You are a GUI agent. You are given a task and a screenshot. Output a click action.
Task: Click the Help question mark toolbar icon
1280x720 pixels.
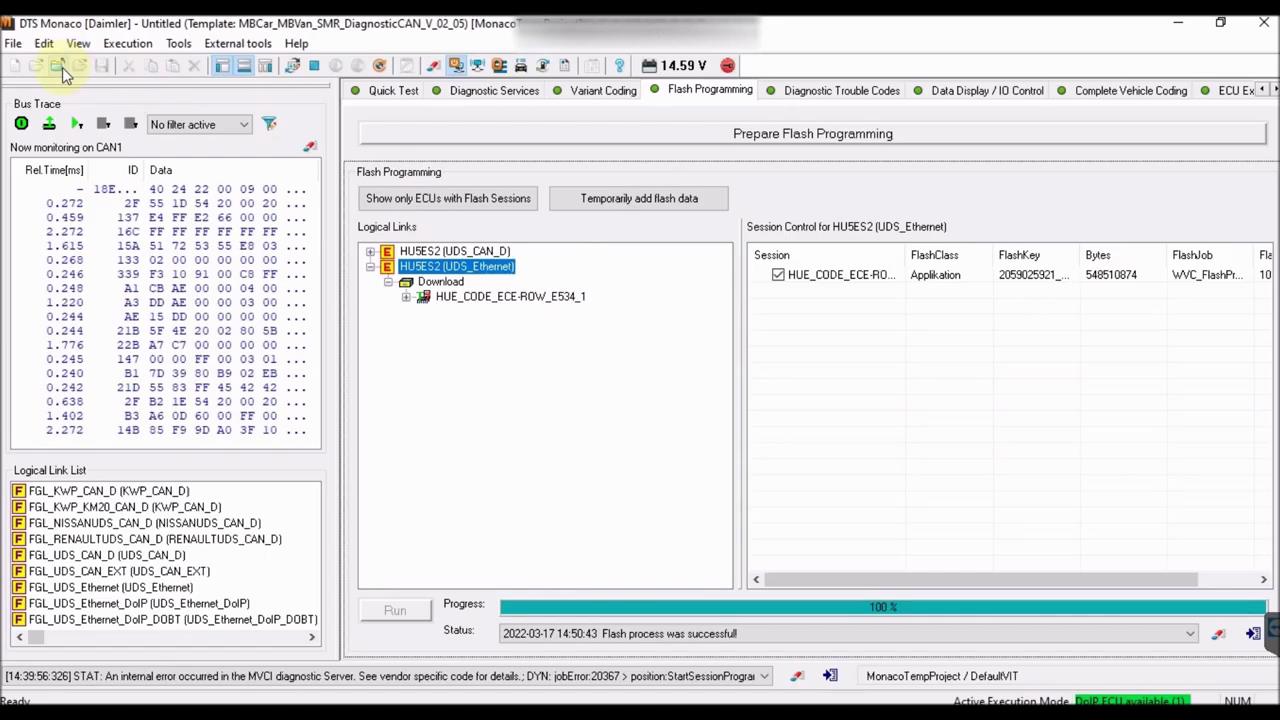pos(620,66)
